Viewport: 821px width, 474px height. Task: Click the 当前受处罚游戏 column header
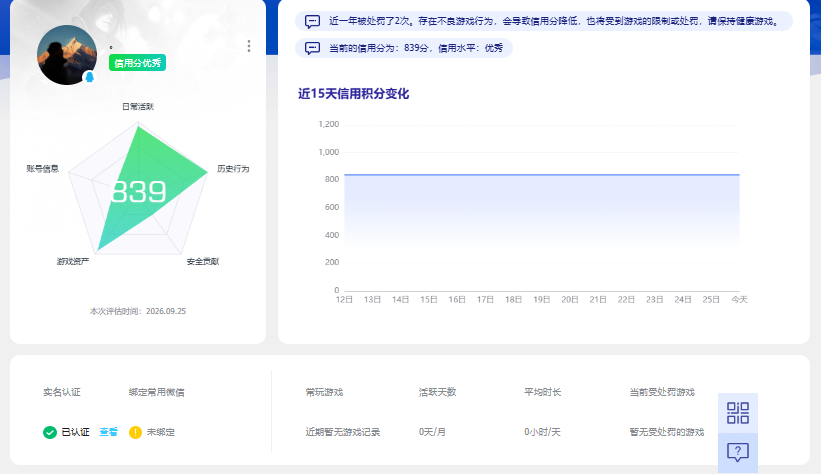[662, 392]
